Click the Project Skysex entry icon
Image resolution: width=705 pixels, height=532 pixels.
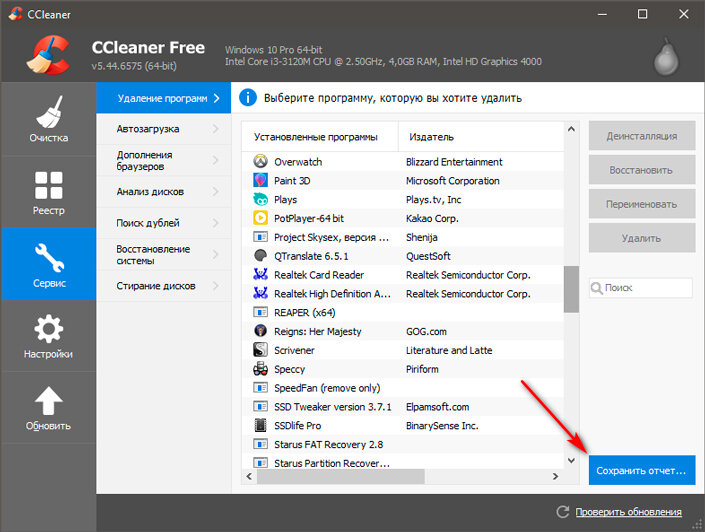[260, 237]
